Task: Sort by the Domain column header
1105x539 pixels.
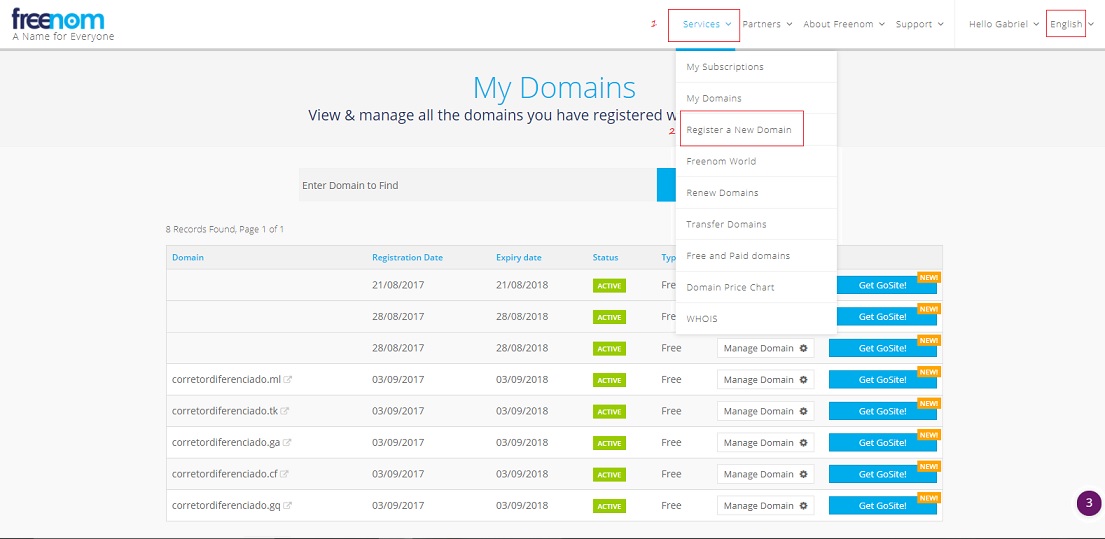Action: pos(187,258)
